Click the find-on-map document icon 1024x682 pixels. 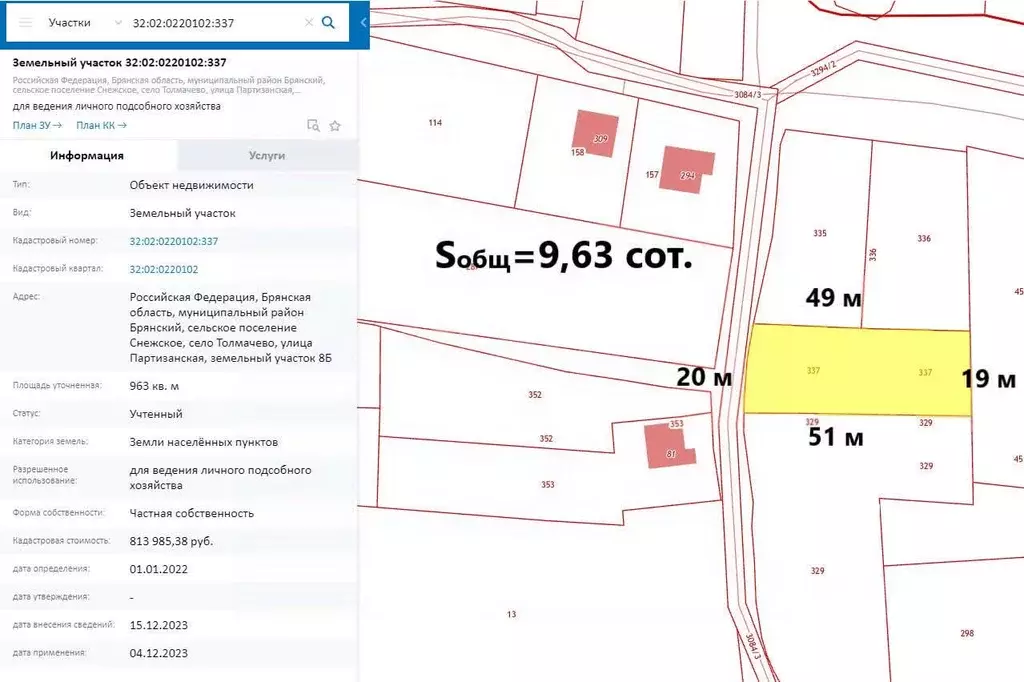coord(313,125)
